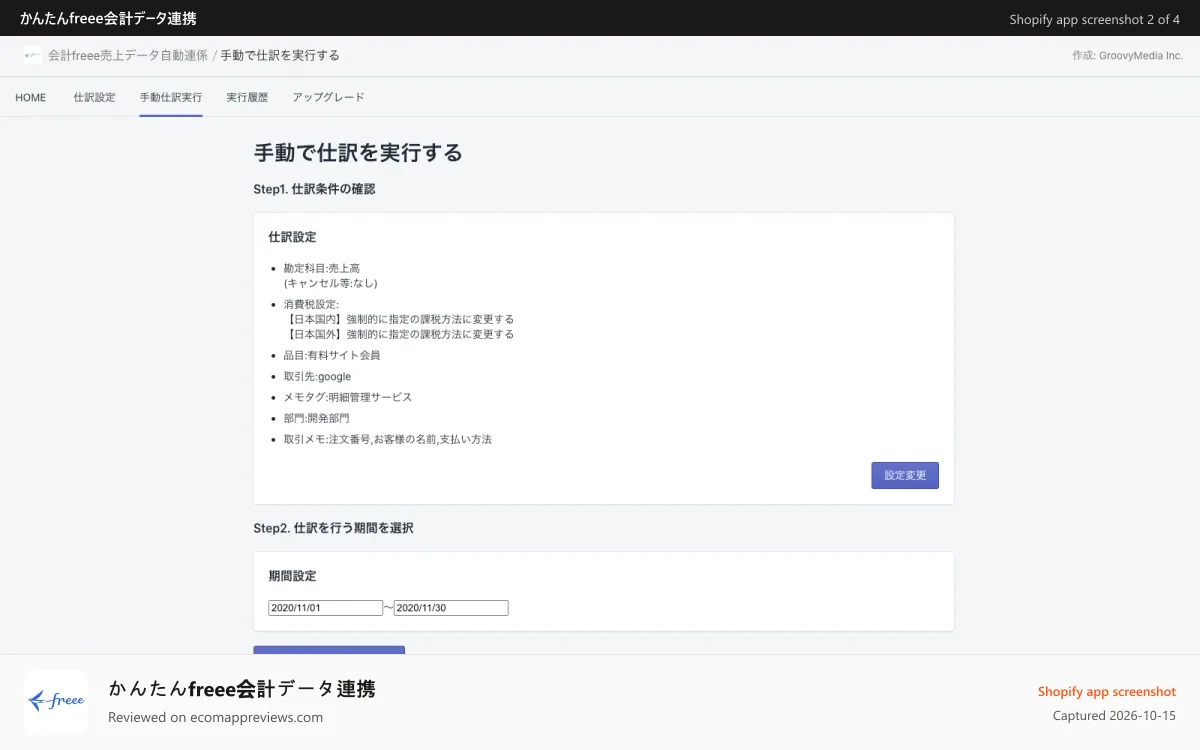This screenshot has height=750, width=1200.
Task: Click the 部門:開発部門 list item
Action: [x=316, y=418]
